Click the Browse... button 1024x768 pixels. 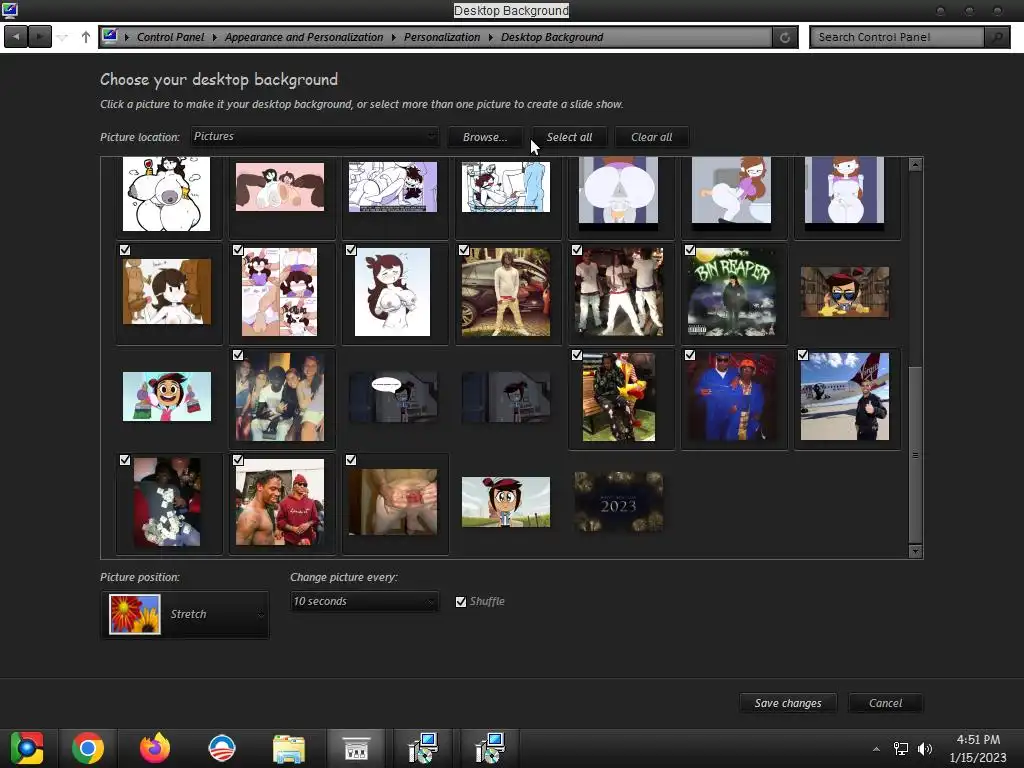pyautogui.click(x=485, y=137)
